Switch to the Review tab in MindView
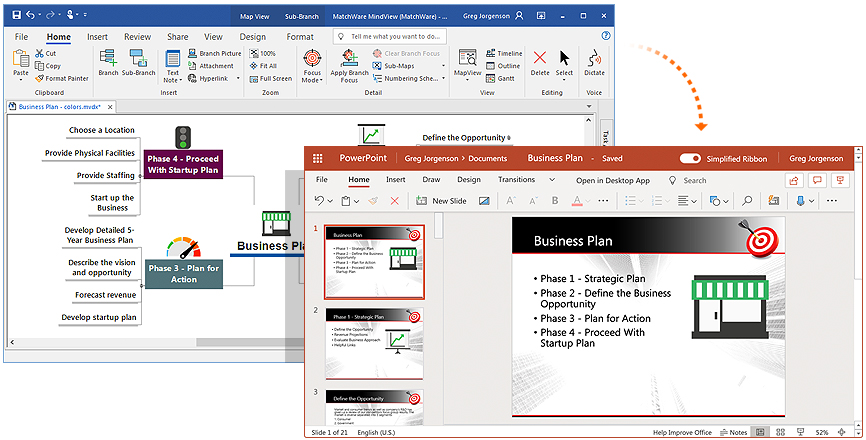The height and width of the screenshot is (440, 866). (x=138, y=36)
